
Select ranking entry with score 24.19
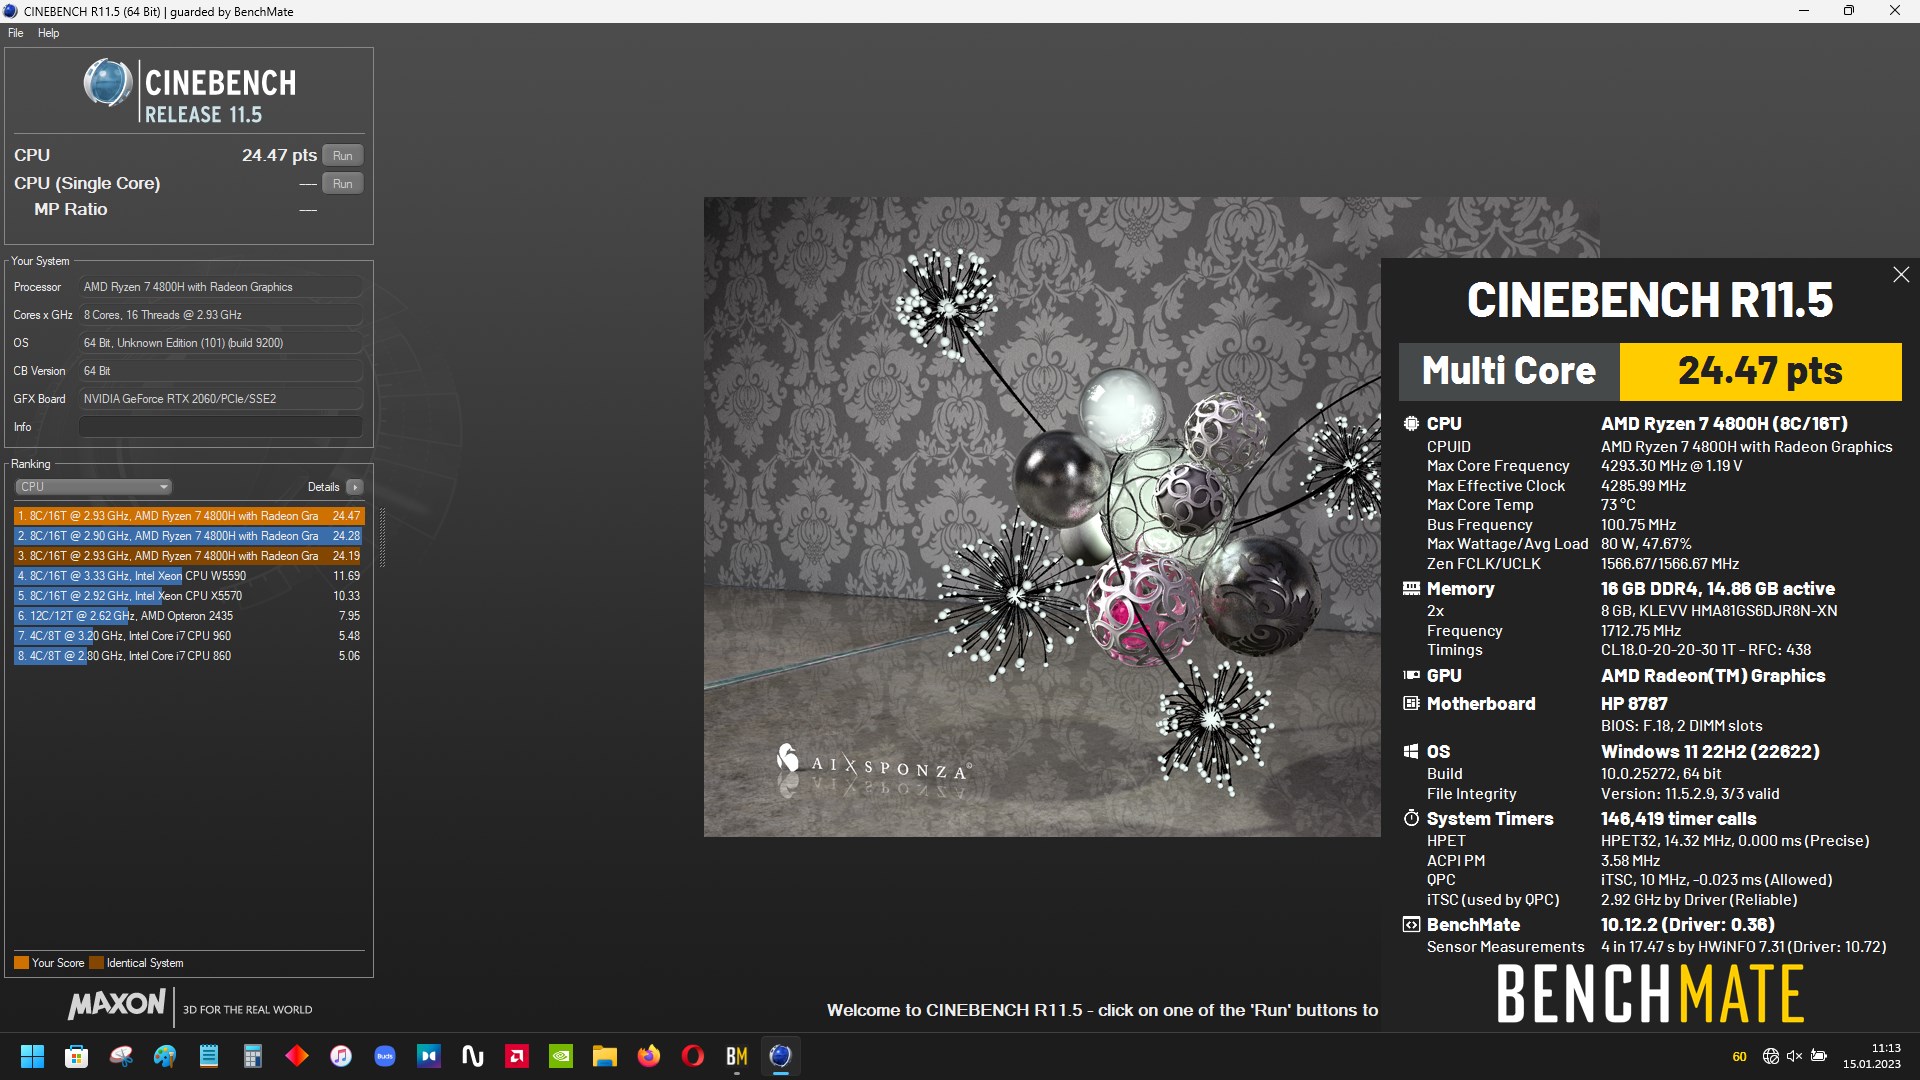(x=189, y=556)
